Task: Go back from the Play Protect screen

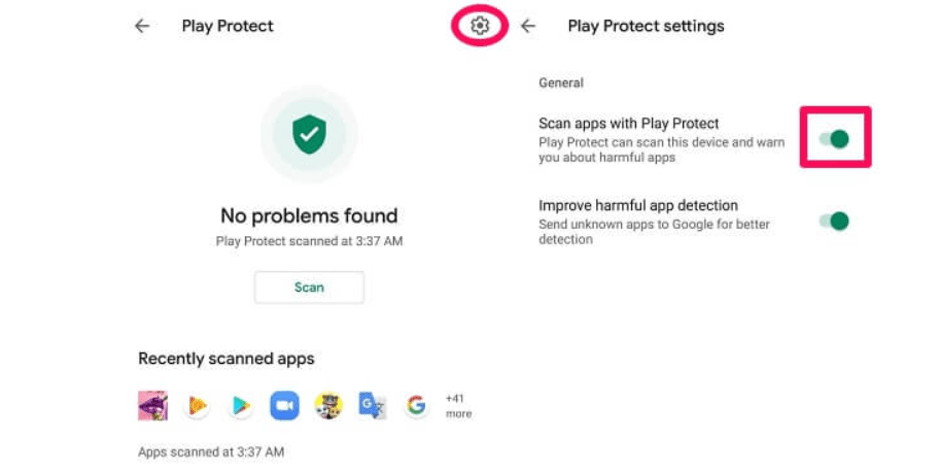Action: click(142, 26)
